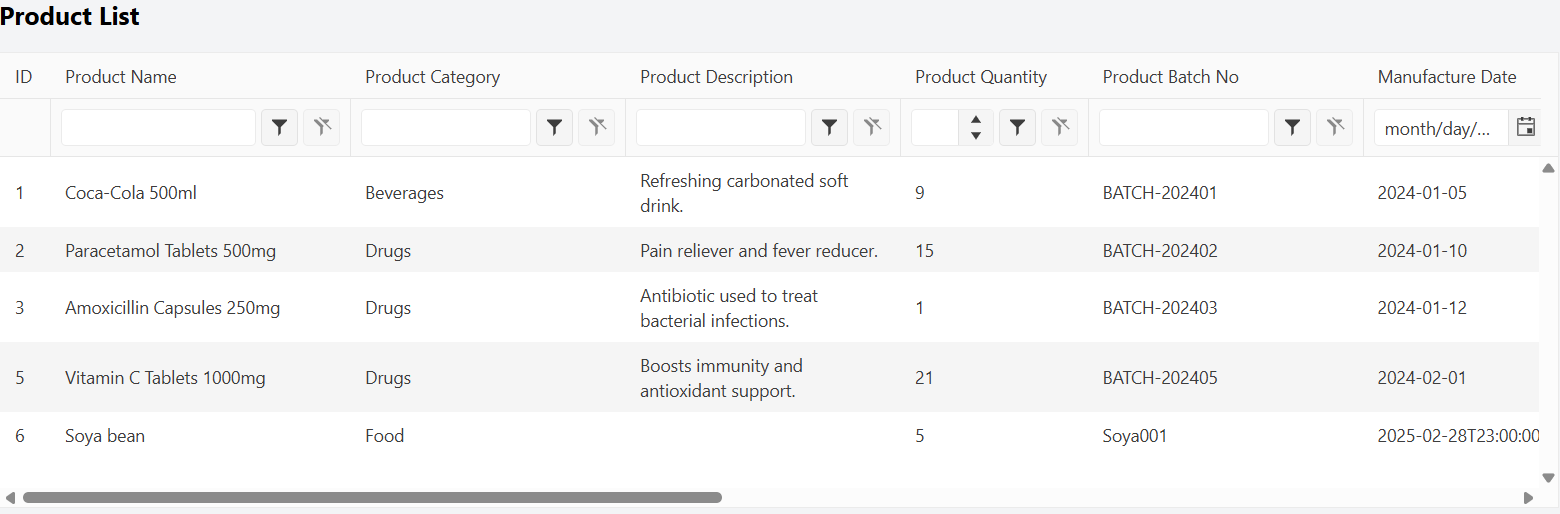The image size is (1560, 514).
Task: Open the Product Quantity filter operator menu
Action: click(x=1018, y=127)
